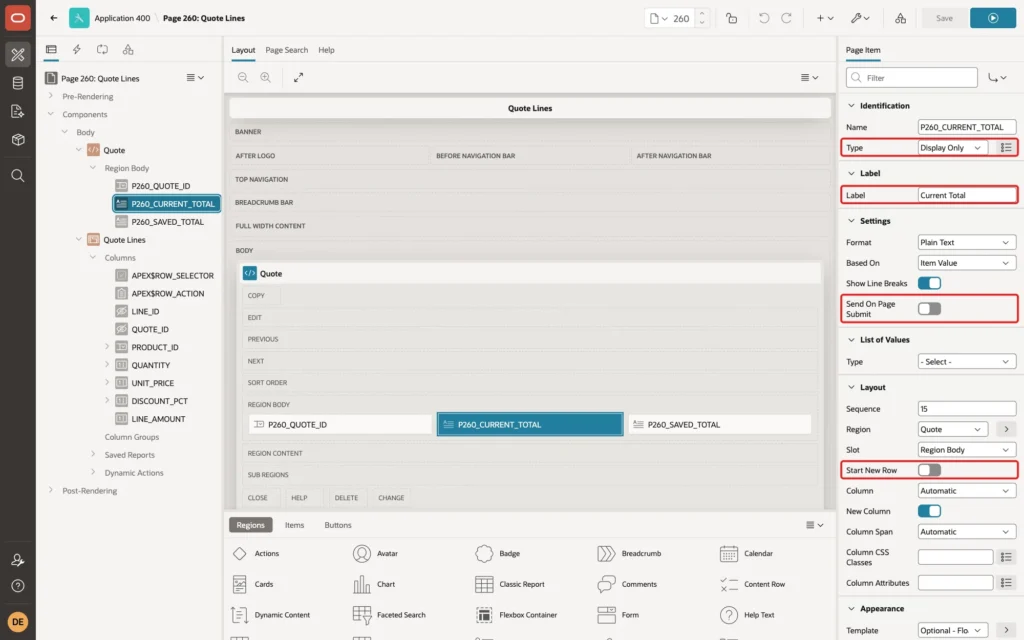
Task: Open the Dynamic Actions lightning tab
Action: [x=76, y=50]
